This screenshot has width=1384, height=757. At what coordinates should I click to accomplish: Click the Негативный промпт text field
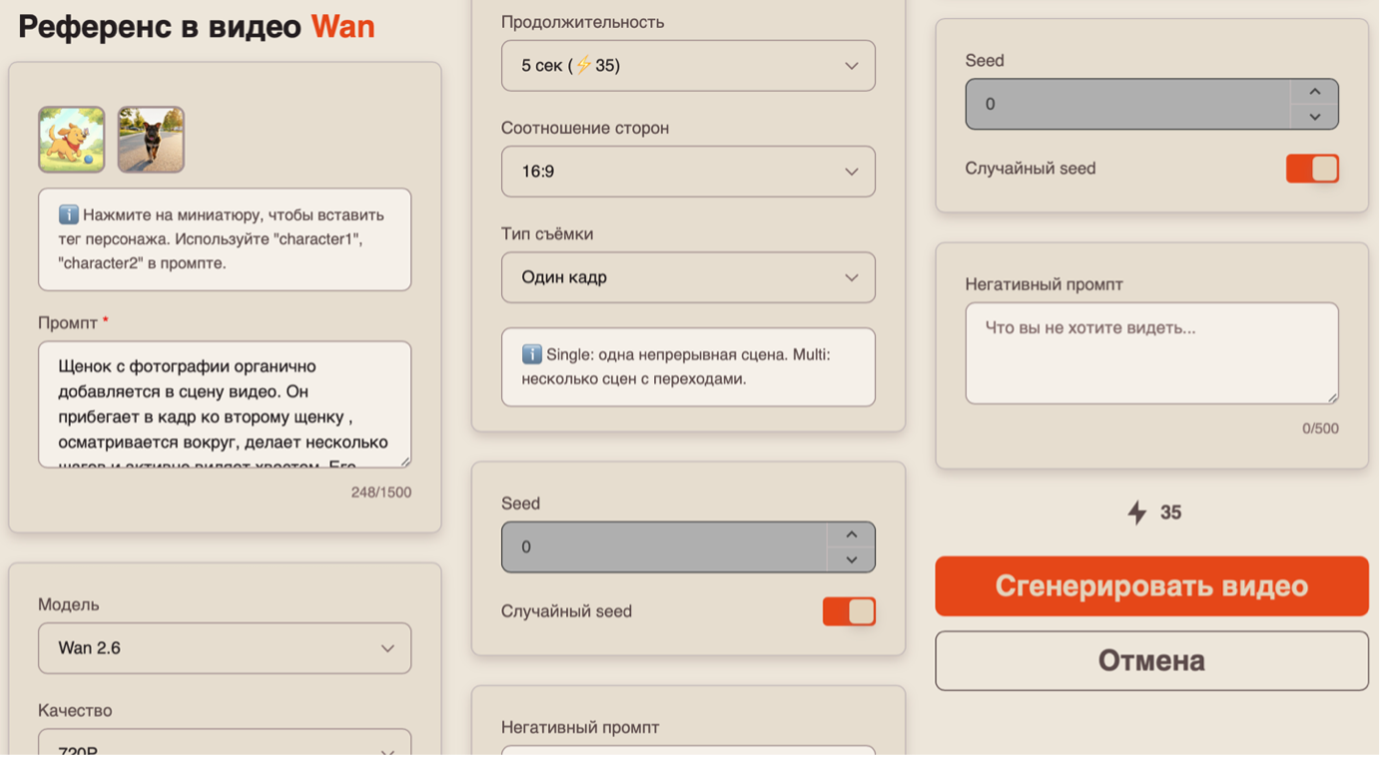pyautogui.click(x=1151, y=354)
